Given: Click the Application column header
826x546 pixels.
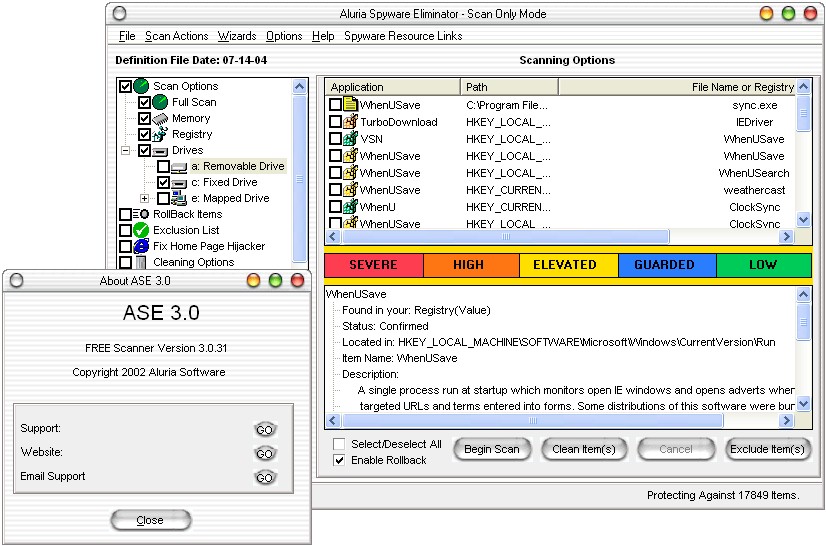Looking at the screenshot, I should (392, 87).
